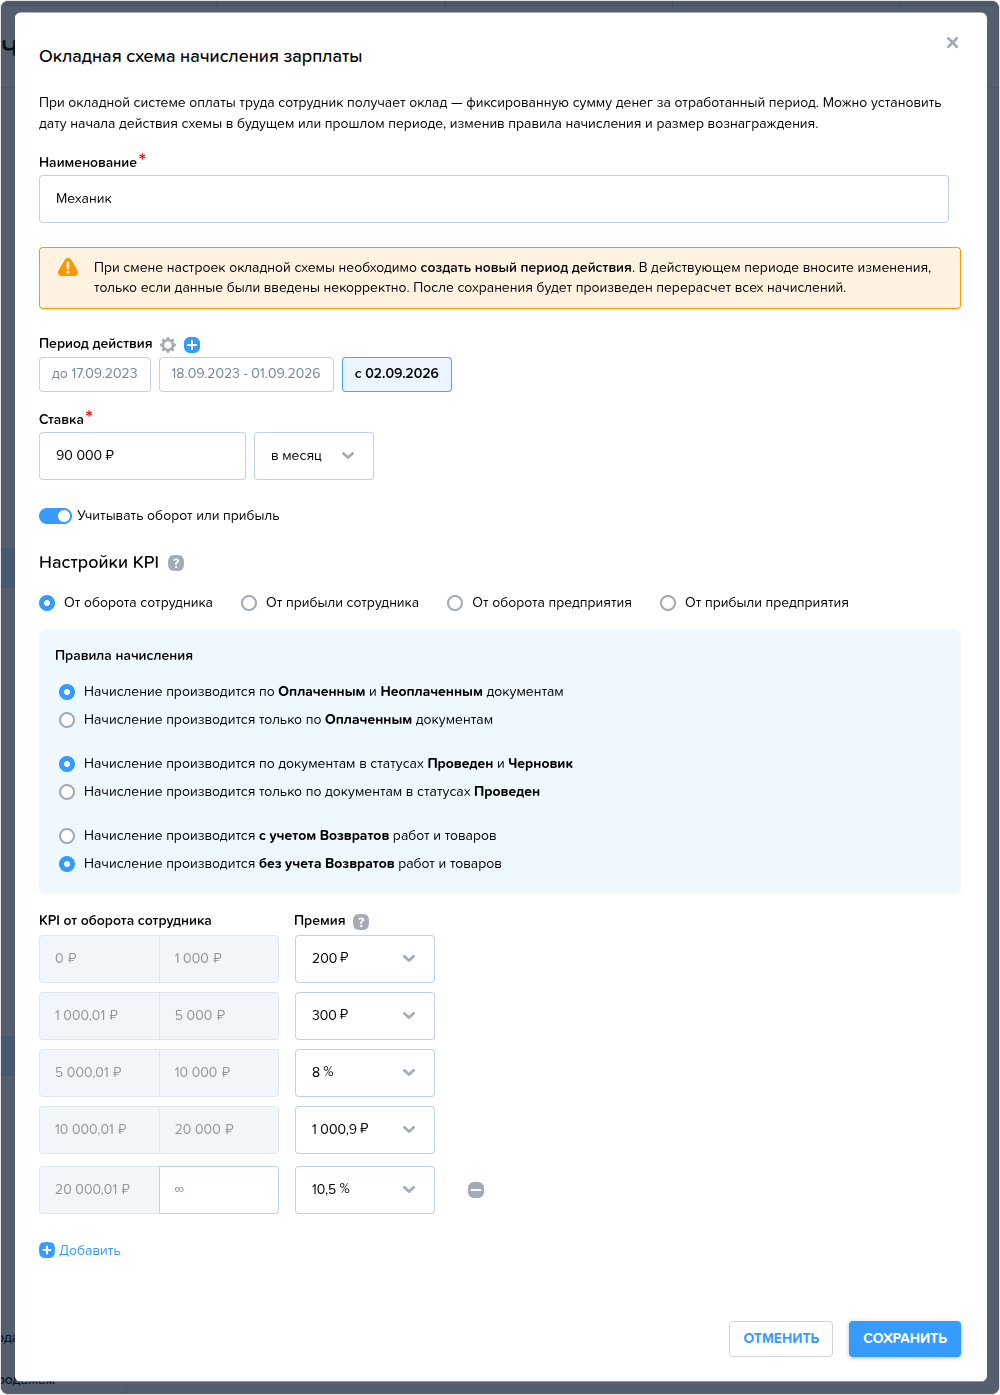Select От прибыли предприятия radio option

tap(668, 603)
